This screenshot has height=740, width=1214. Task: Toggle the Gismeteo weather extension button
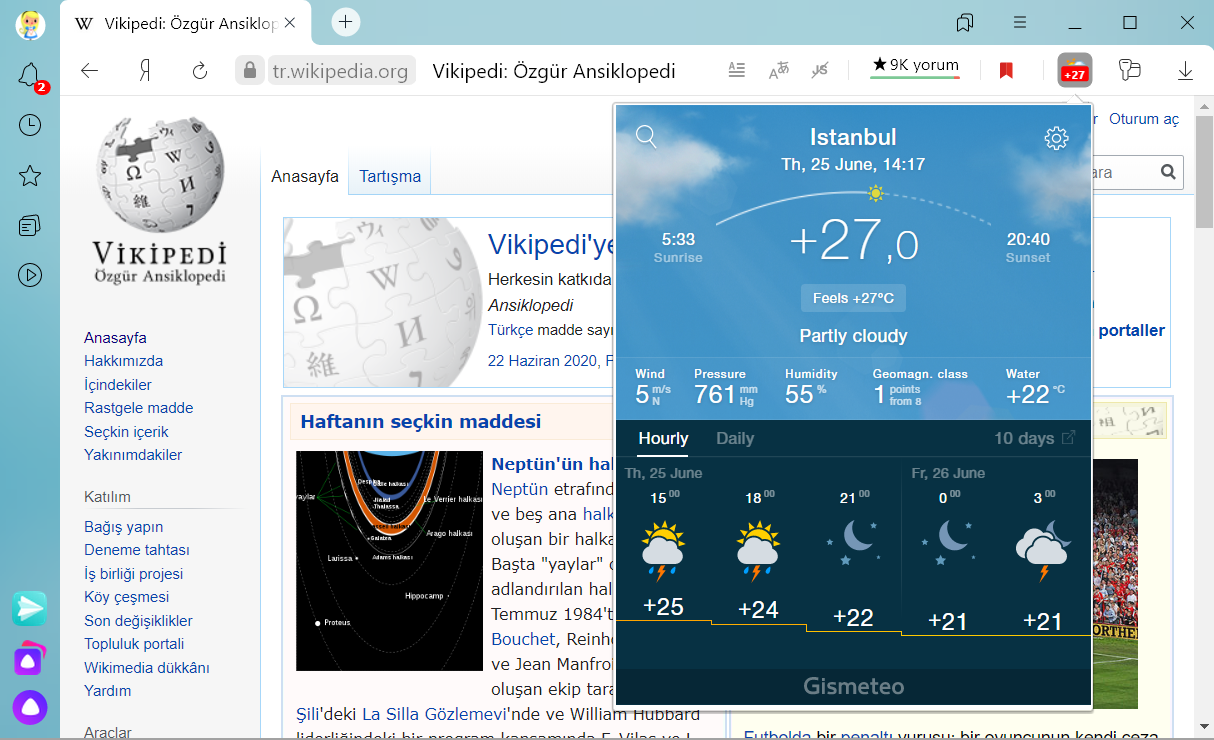click(1075, 70)
